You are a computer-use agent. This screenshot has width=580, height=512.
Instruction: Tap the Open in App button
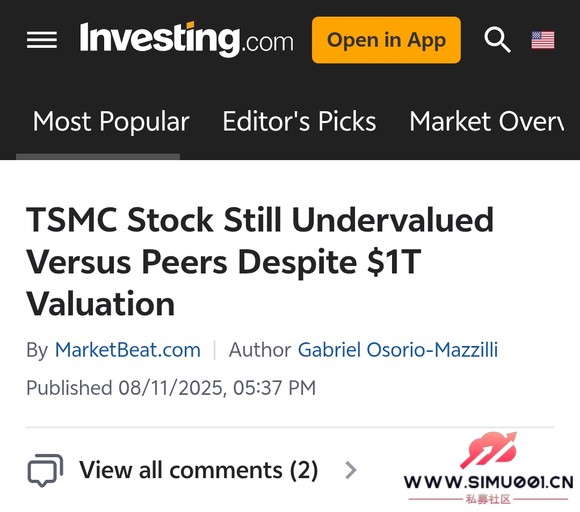tap(386, 40)
